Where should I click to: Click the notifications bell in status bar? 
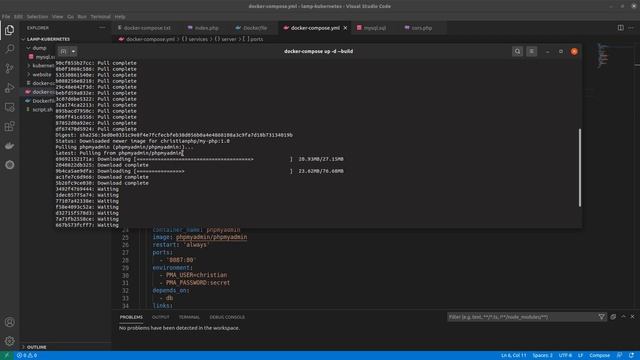[x=631, y=355]
